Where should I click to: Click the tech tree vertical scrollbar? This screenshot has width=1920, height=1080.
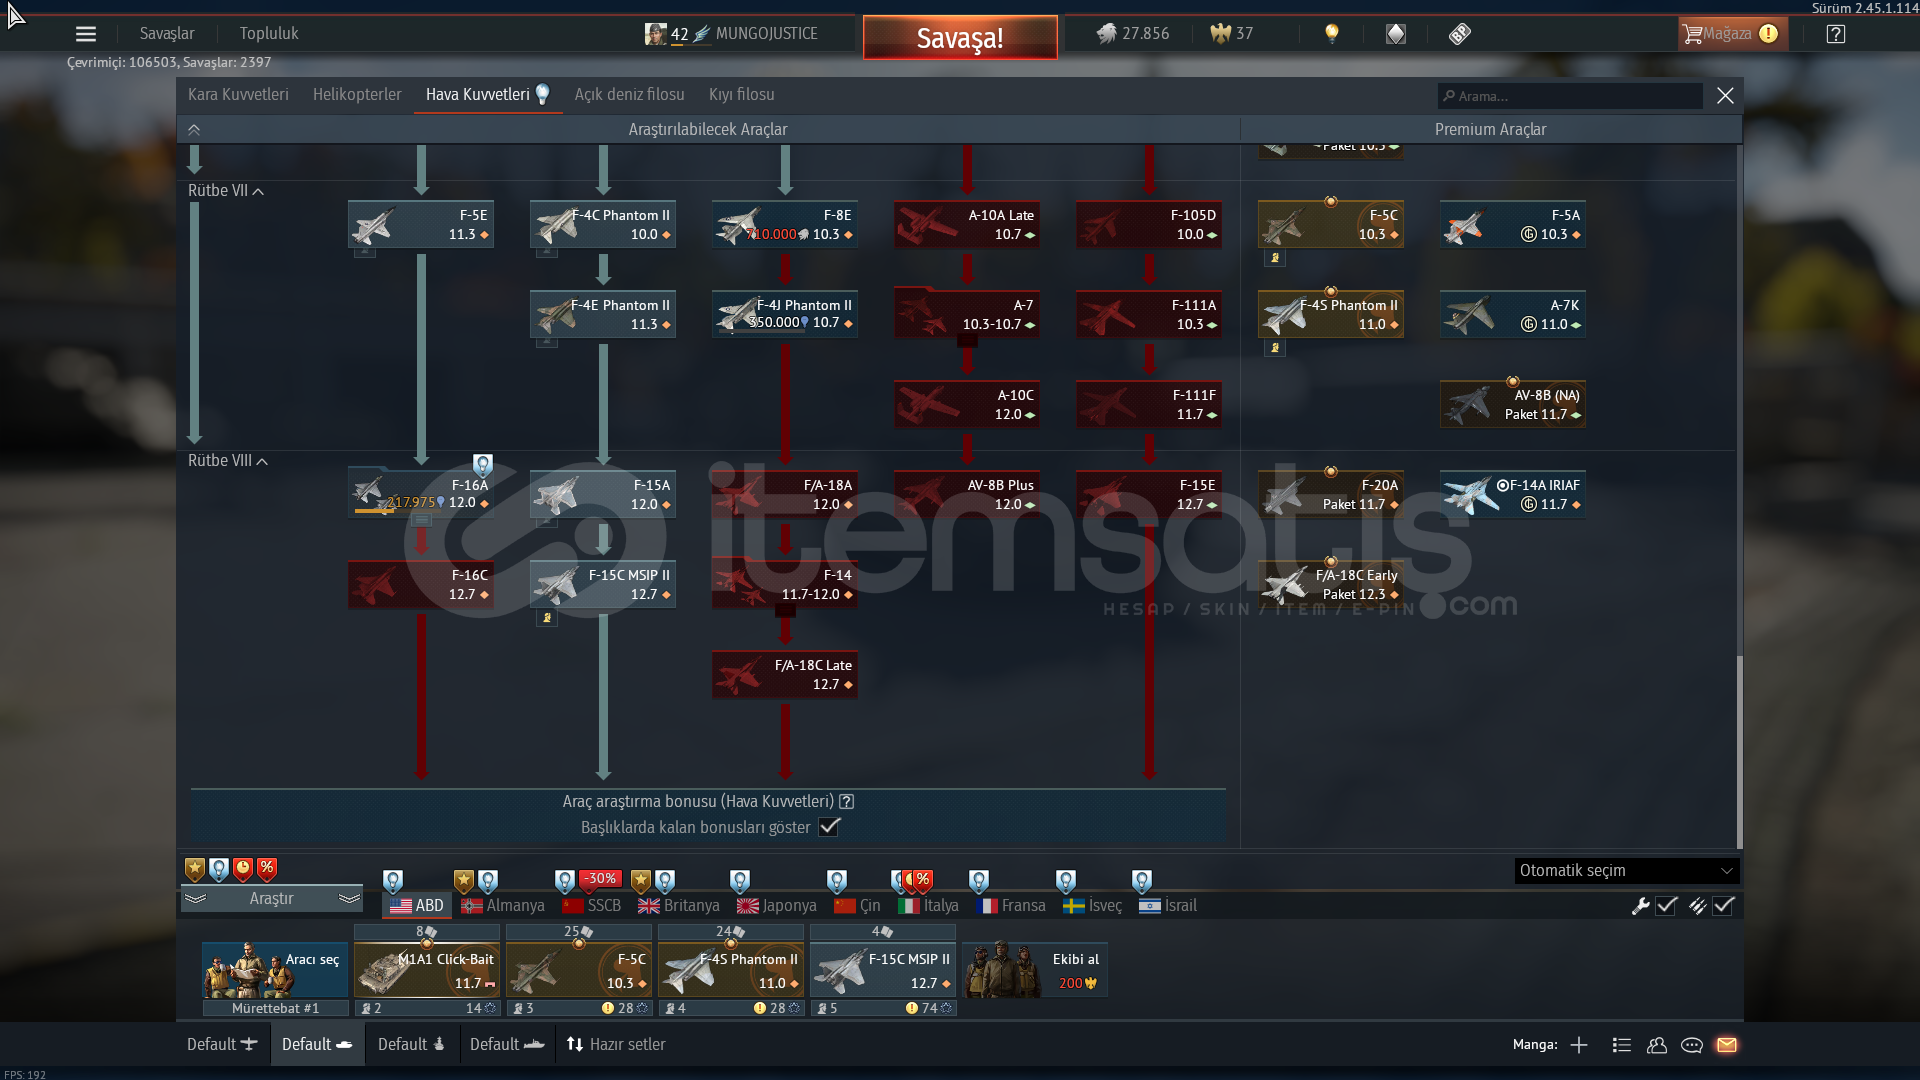[1739, 752]
